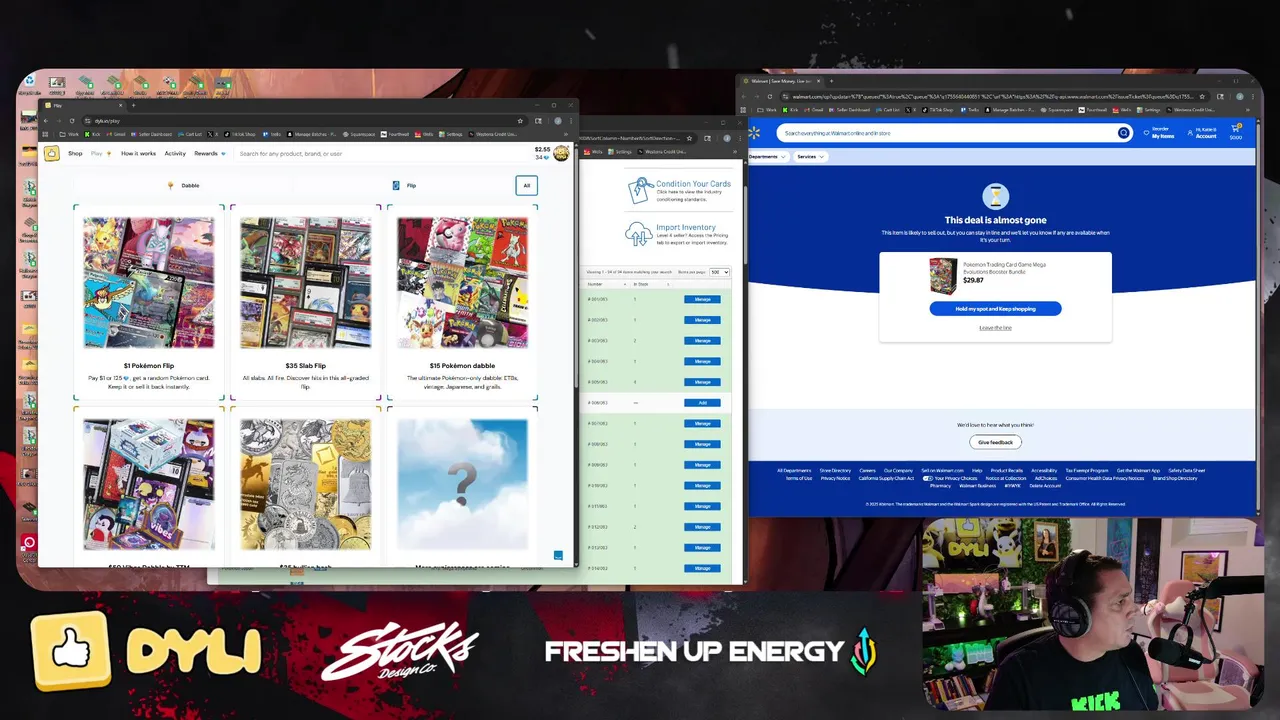Image resolution: width=1280 pixels, height=720 pixels.
Task: Reload the DYLI Play browser page
Action: pos(72,121)
